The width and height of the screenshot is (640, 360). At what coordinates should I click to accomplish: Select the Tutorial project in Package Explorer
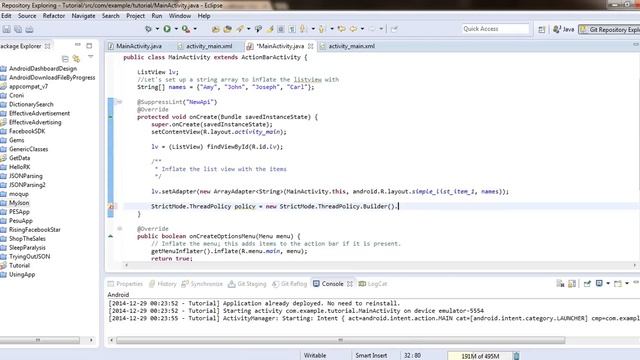19,265
